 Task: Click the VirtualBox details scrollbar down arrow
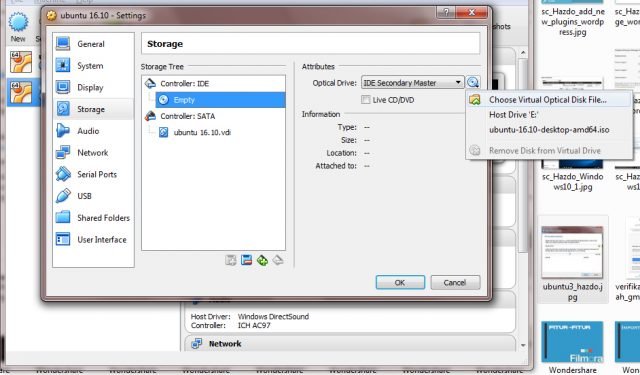[x=523, y=345]
